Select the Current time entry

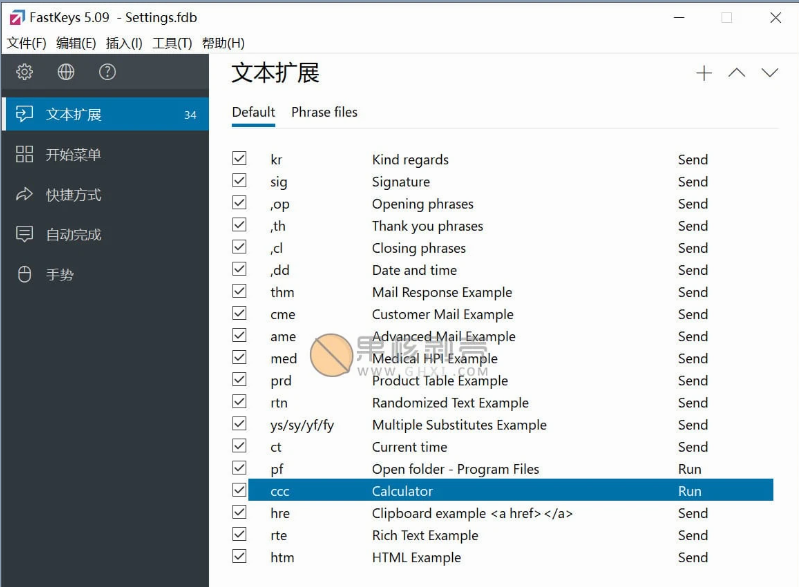[x=511, y=447]
